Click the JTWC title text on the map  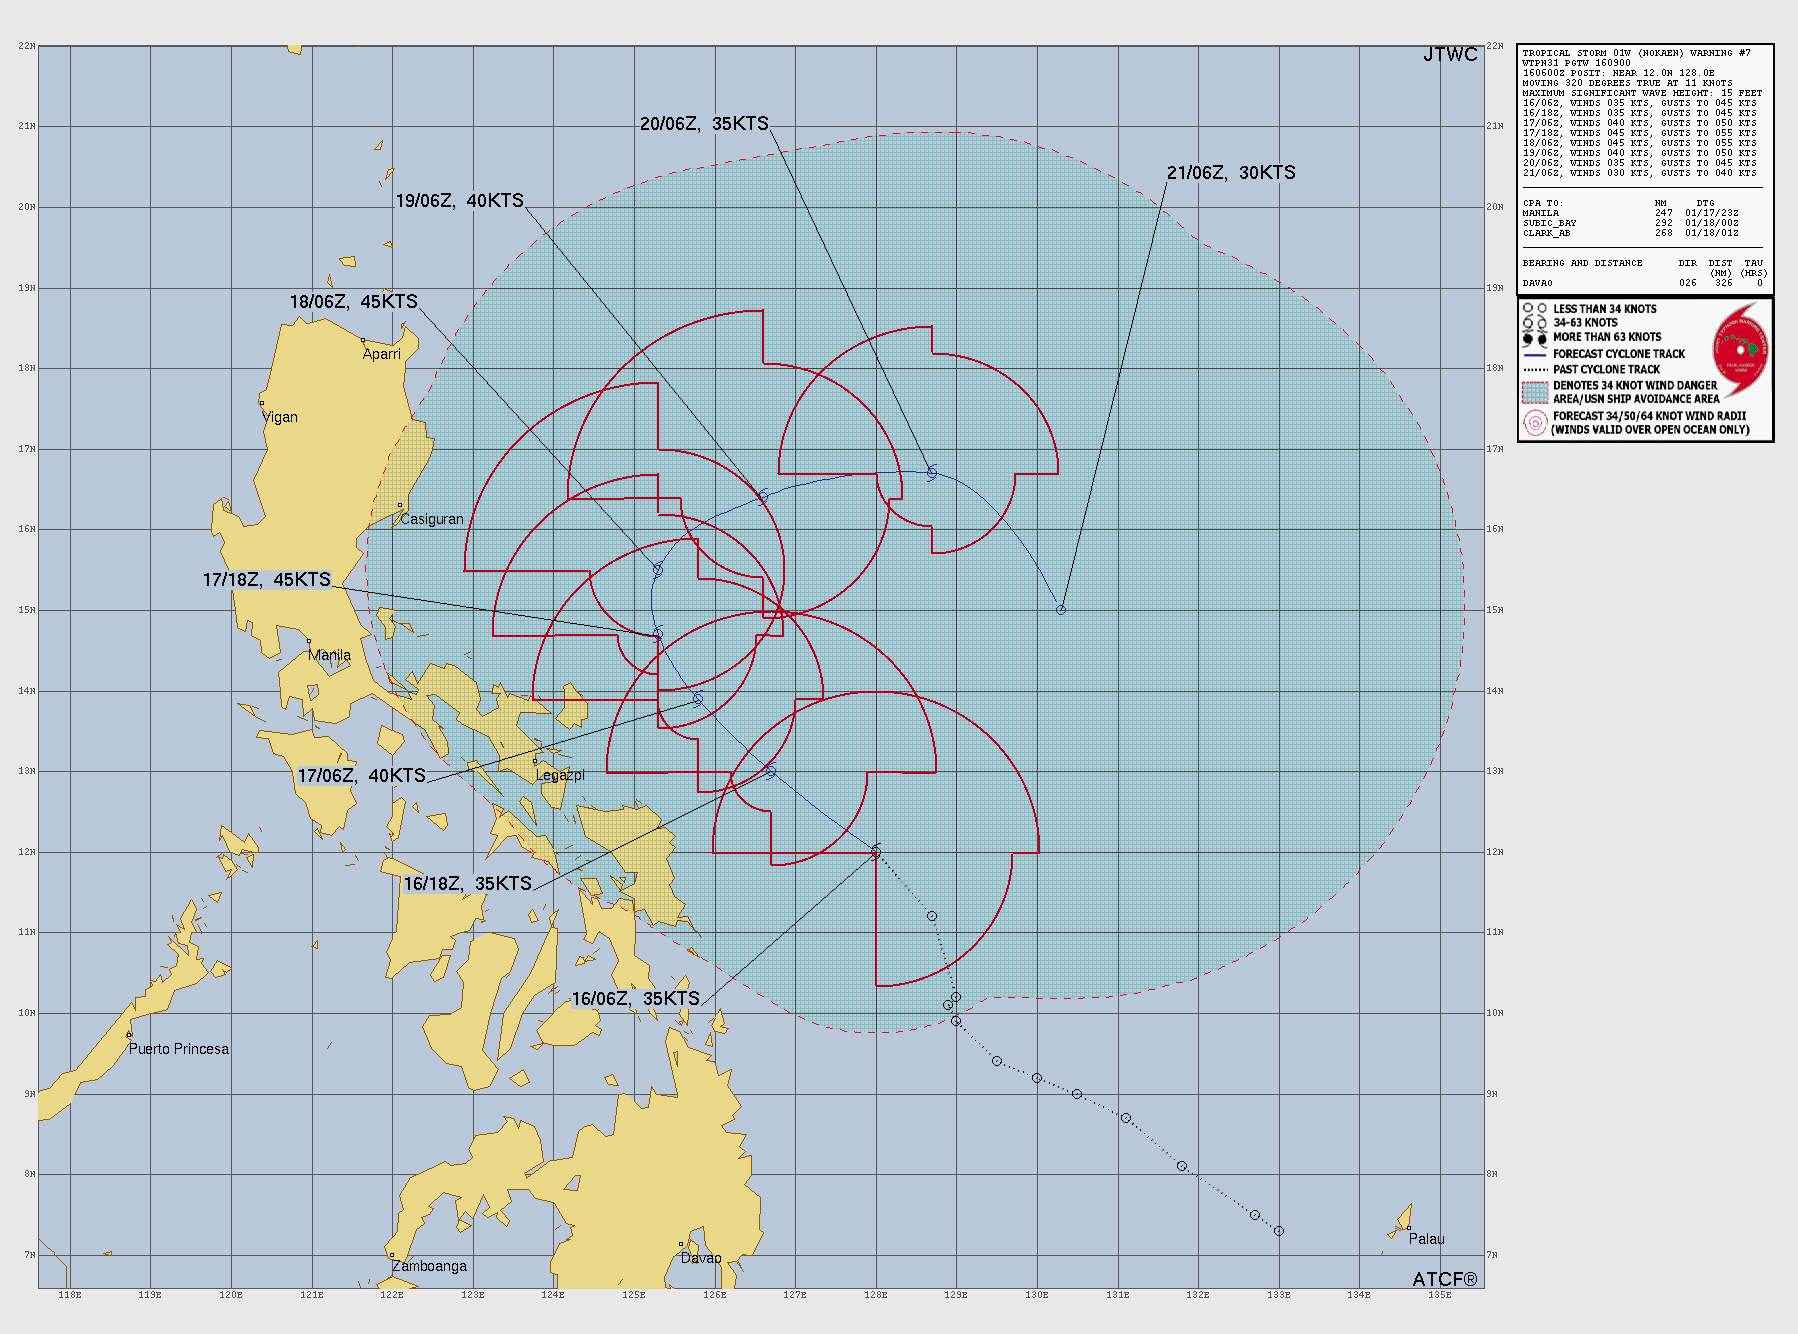click(1449, 55)
